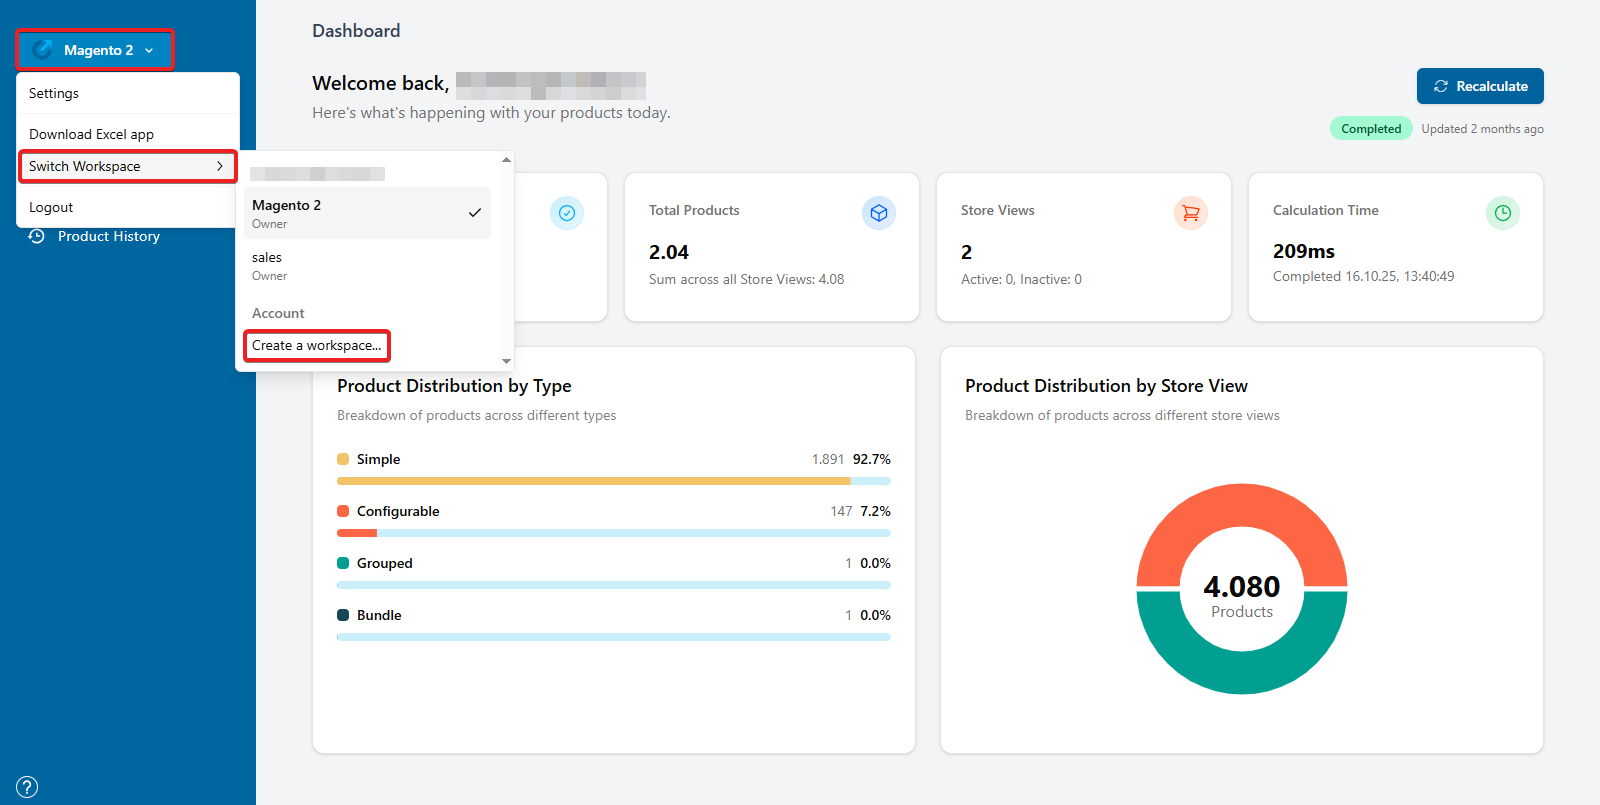
Task: Click the Simple product type progress bar
Action: [x=613, y=481]
